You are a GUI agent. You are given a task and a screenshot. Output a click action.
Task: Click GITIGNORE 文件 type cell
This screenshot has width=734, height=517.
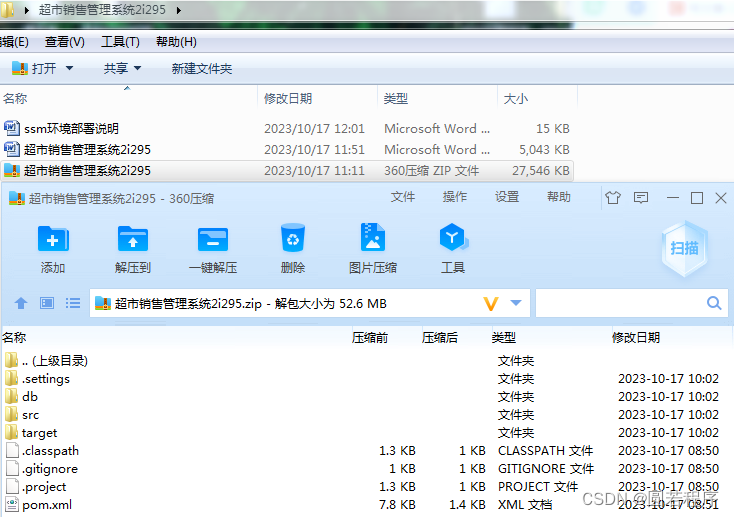point(546,469)
